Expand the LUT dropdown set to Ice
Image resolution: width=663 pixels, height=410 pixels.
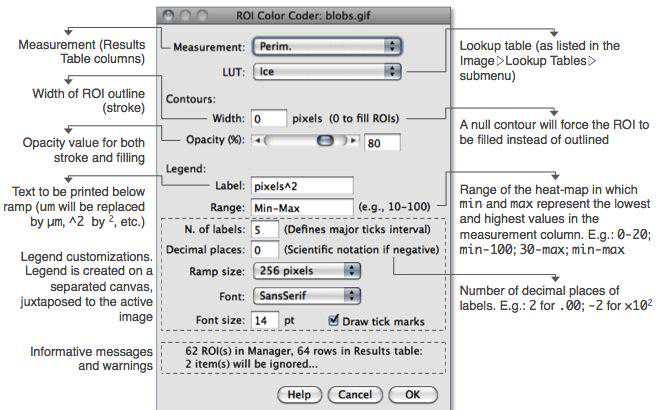tap(326, 72)
